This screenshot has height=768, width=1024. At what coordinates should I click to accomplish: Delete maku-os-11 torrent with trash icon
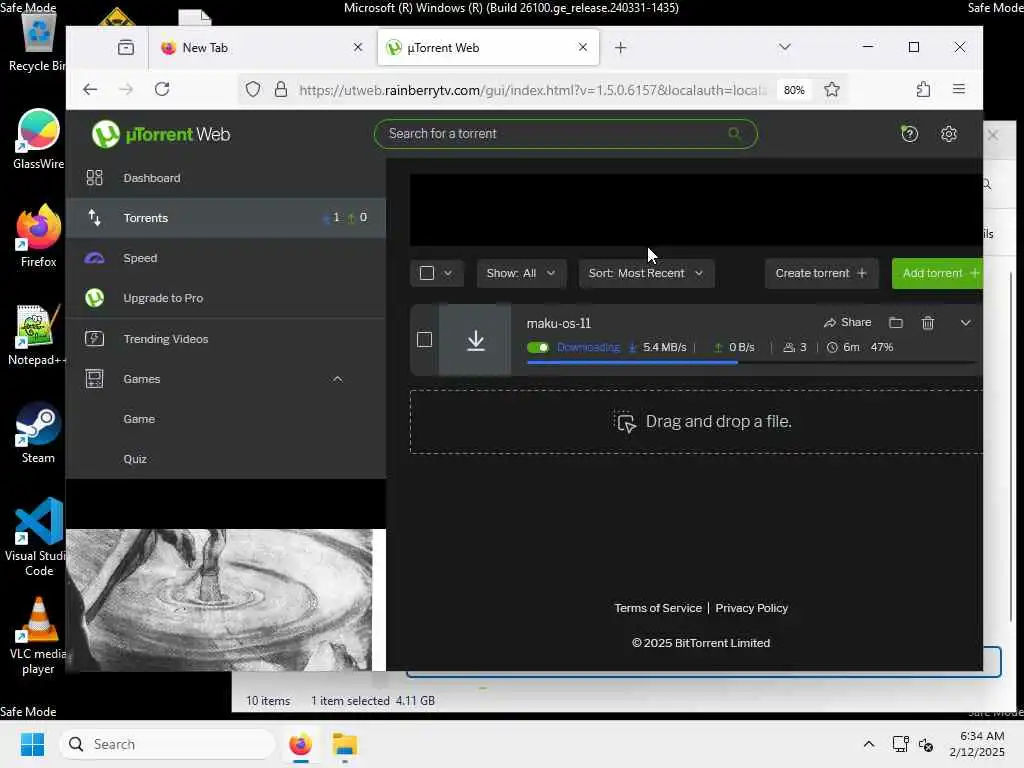click(x=927, y=323)
